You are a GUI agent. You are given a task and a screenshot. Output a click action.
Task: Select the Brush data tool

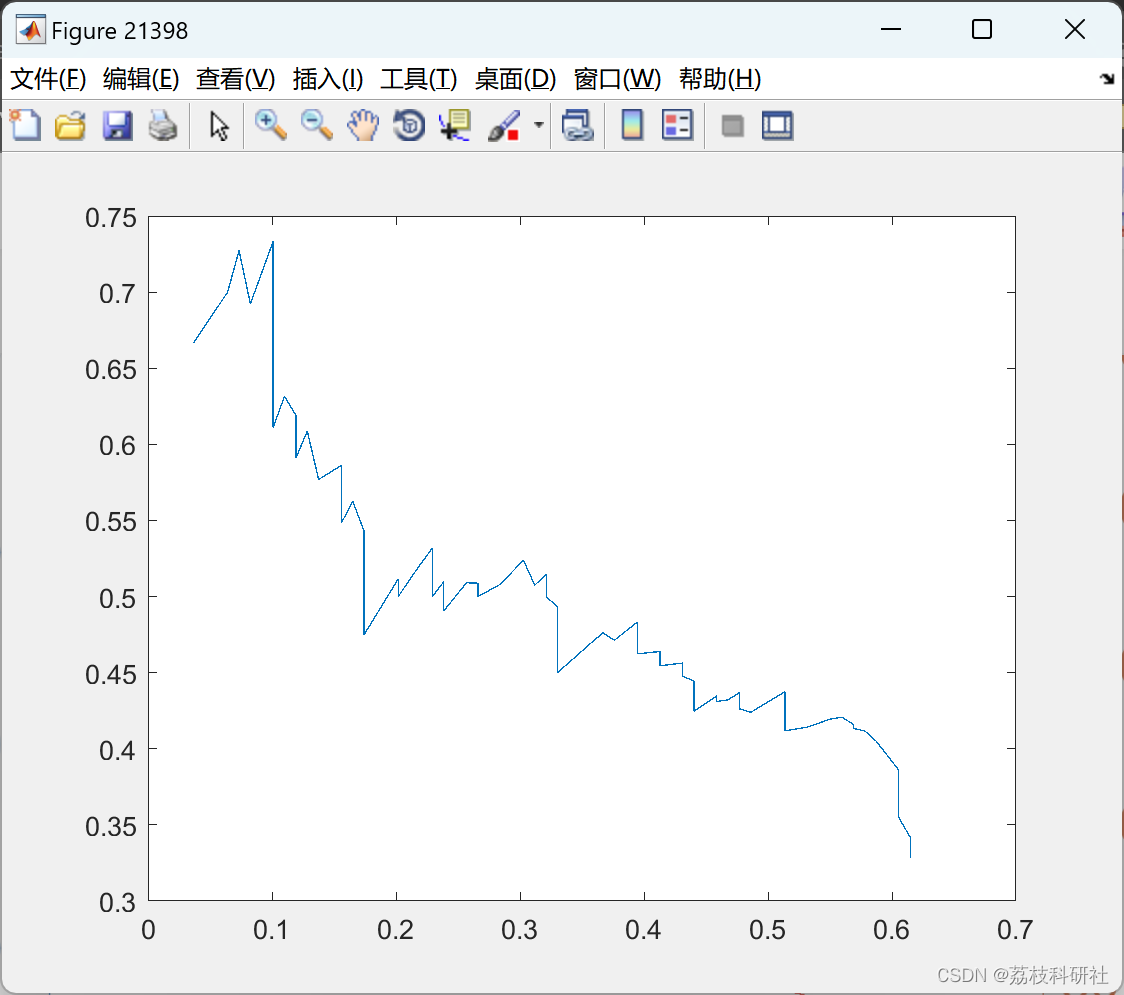(503, 126)
